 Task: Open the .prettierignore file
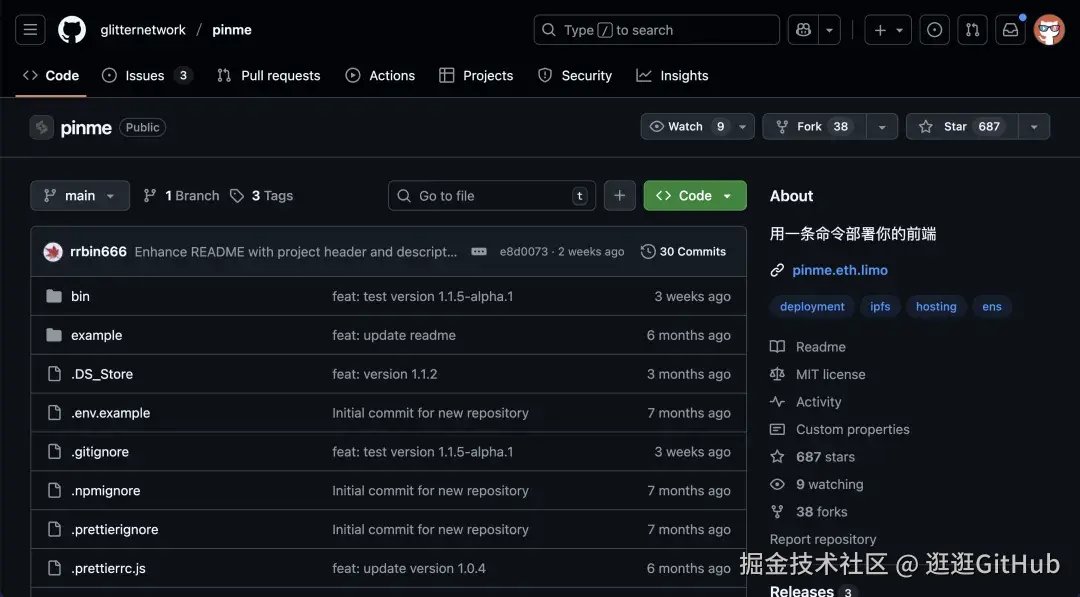[114, 530]
